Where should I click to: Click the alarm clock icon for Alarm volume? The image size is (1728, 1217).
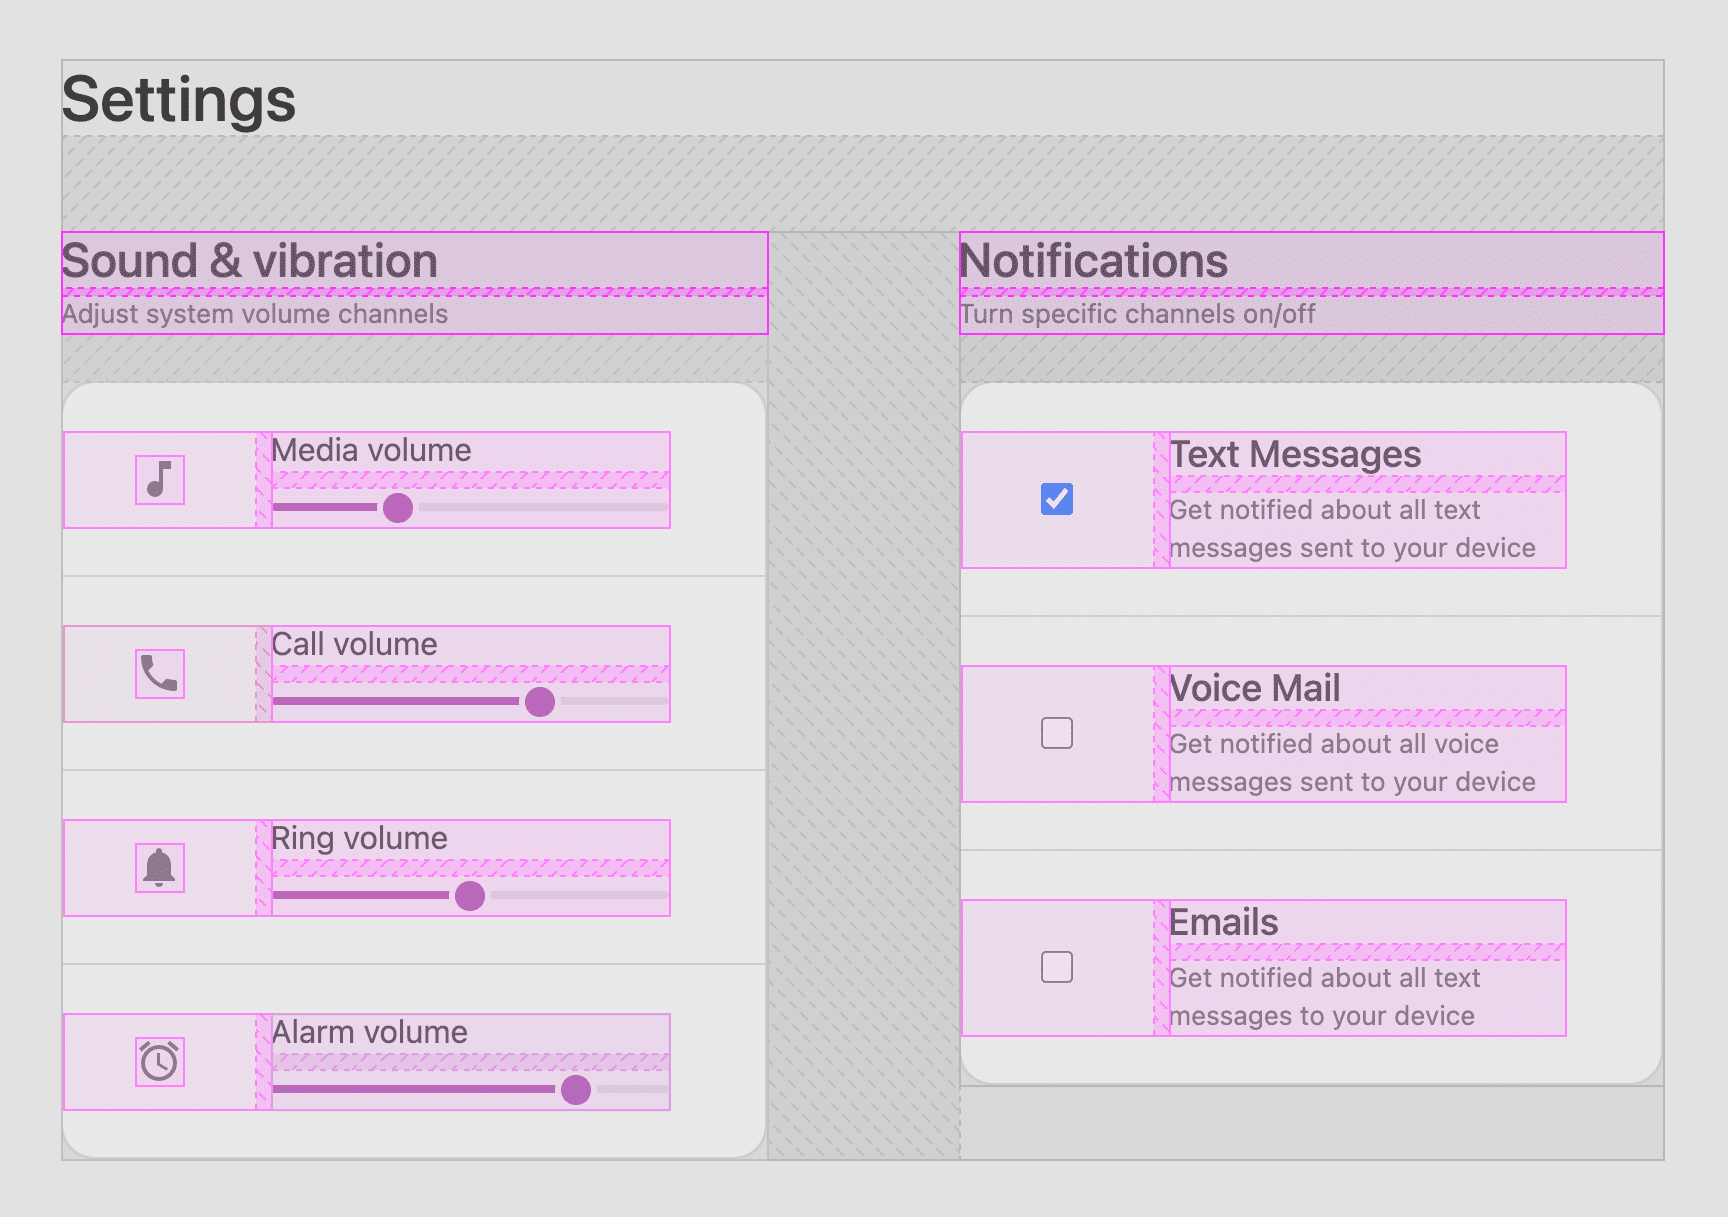click(x=159, y=1062)
